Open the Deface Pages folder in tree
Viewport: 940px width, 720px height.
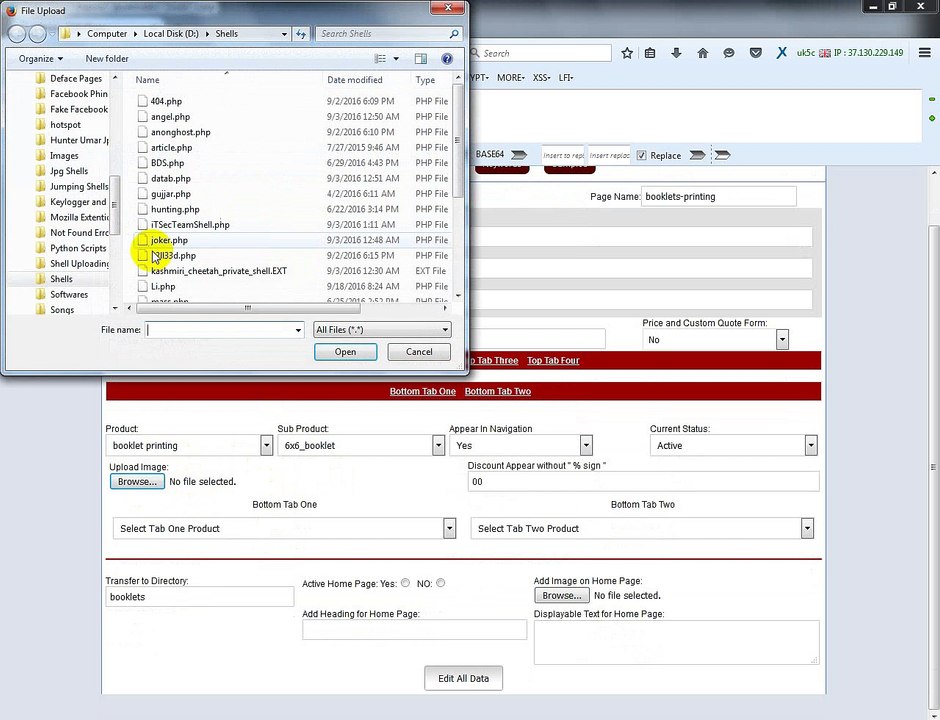click(76, 79)
